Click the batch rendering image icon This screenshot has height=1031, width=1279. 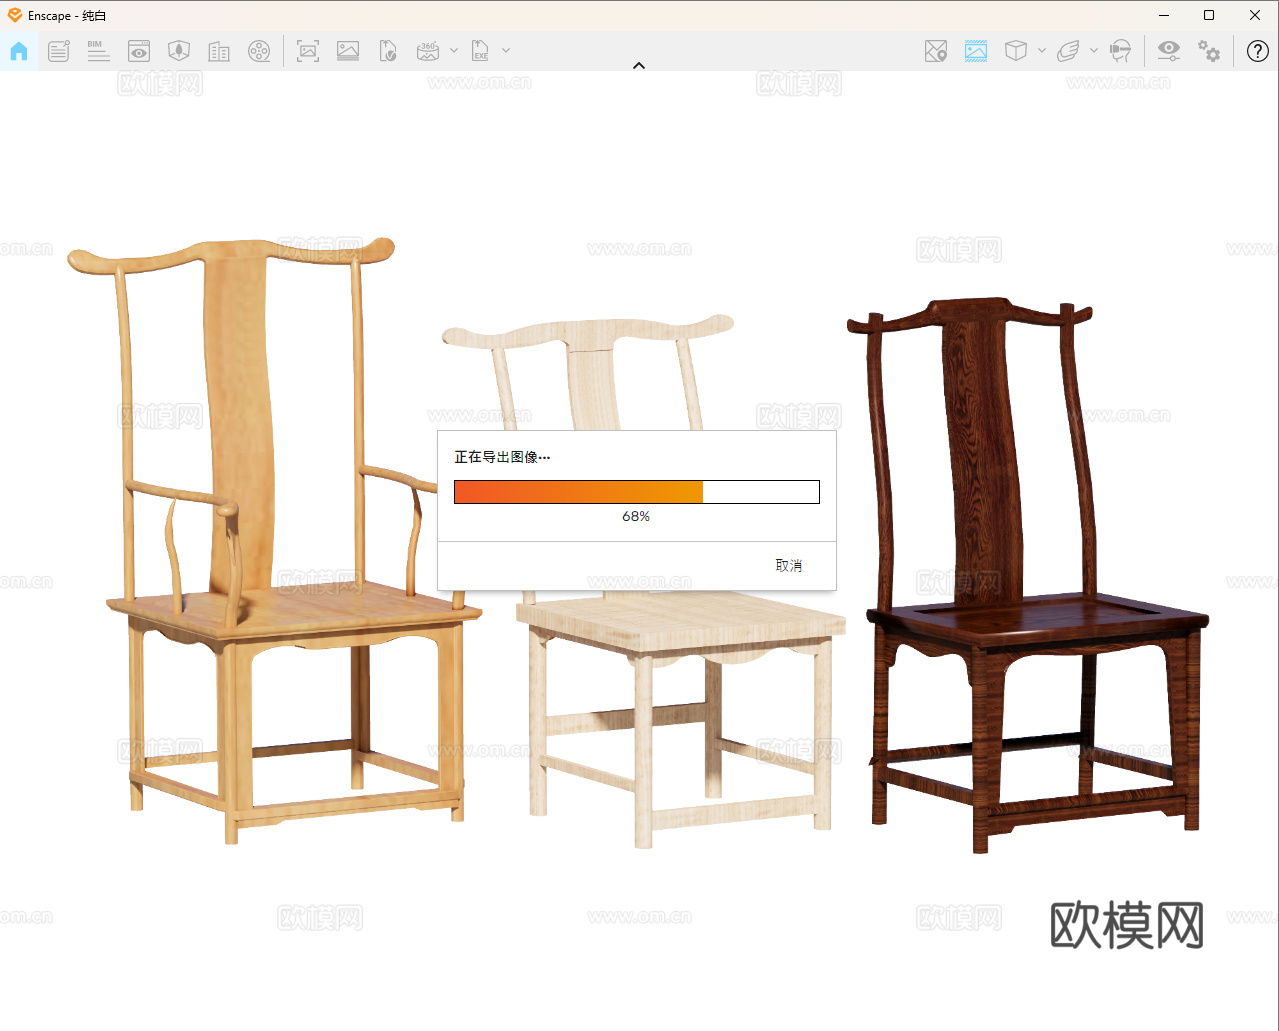coord(348,51)
